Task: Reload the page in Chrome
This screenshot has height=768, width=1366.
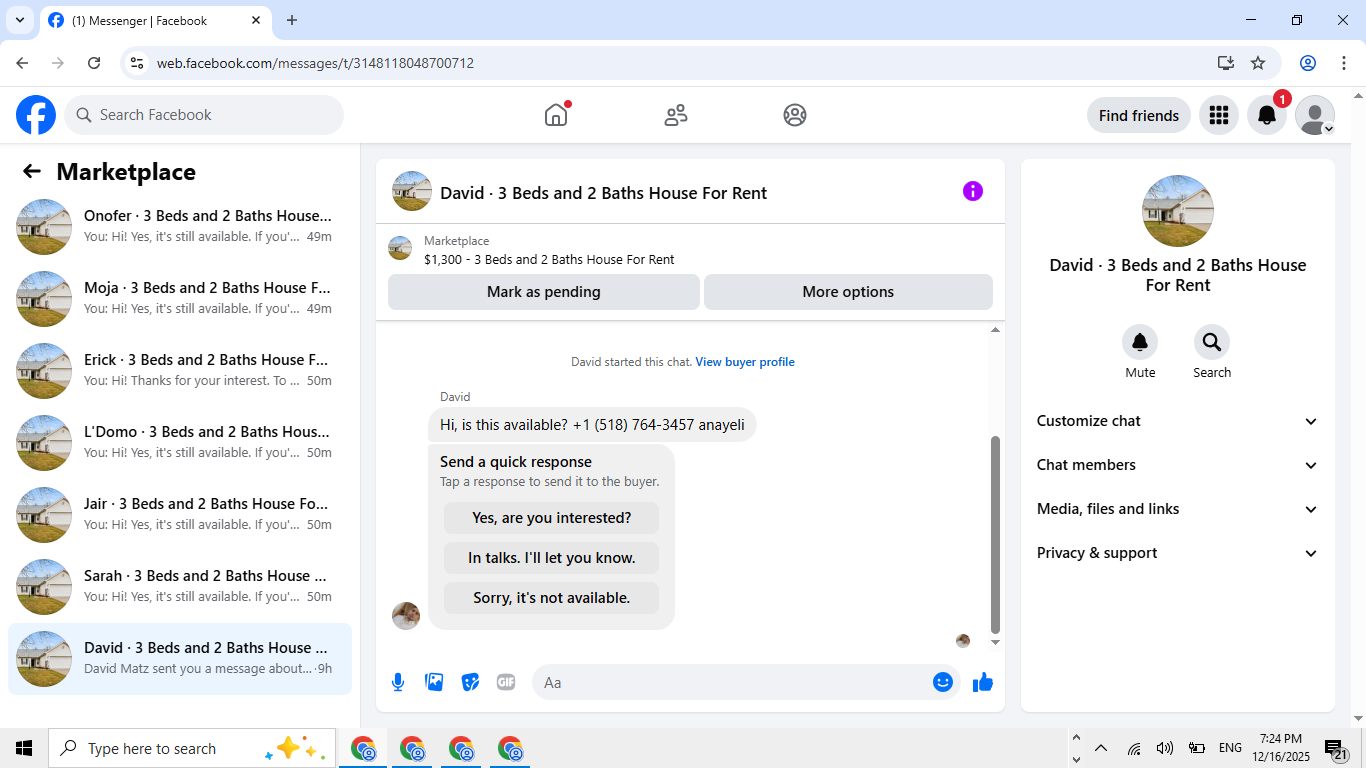Action: point(94,63)
